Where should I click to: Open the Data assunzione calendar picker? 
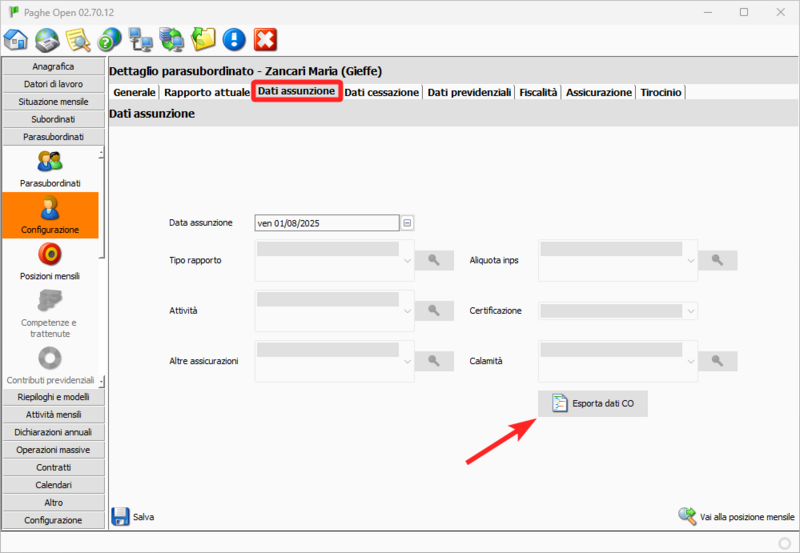coord(408,223)
